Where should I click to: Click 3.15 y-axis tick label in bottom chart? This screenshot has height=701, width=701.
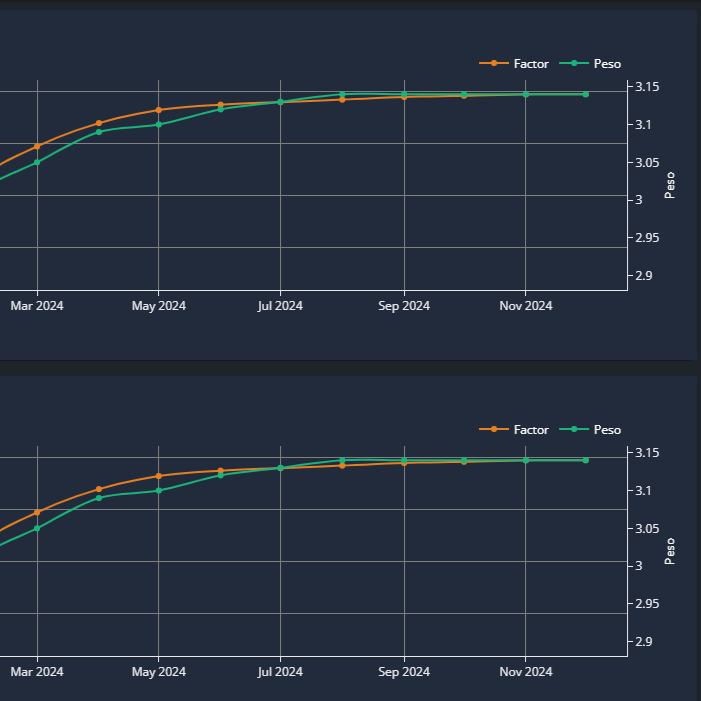[x=646, y=453]
